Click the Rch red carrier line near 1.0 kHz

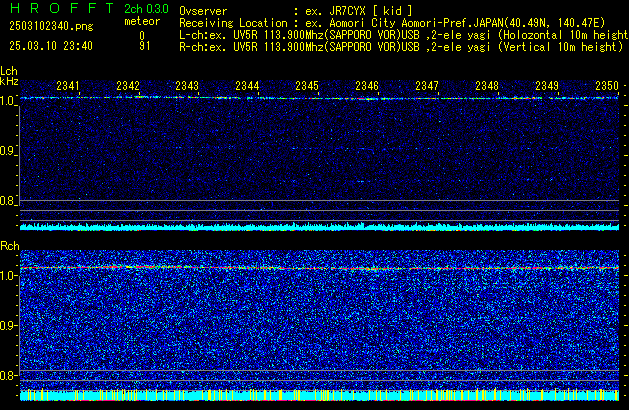tap(319, 268)
